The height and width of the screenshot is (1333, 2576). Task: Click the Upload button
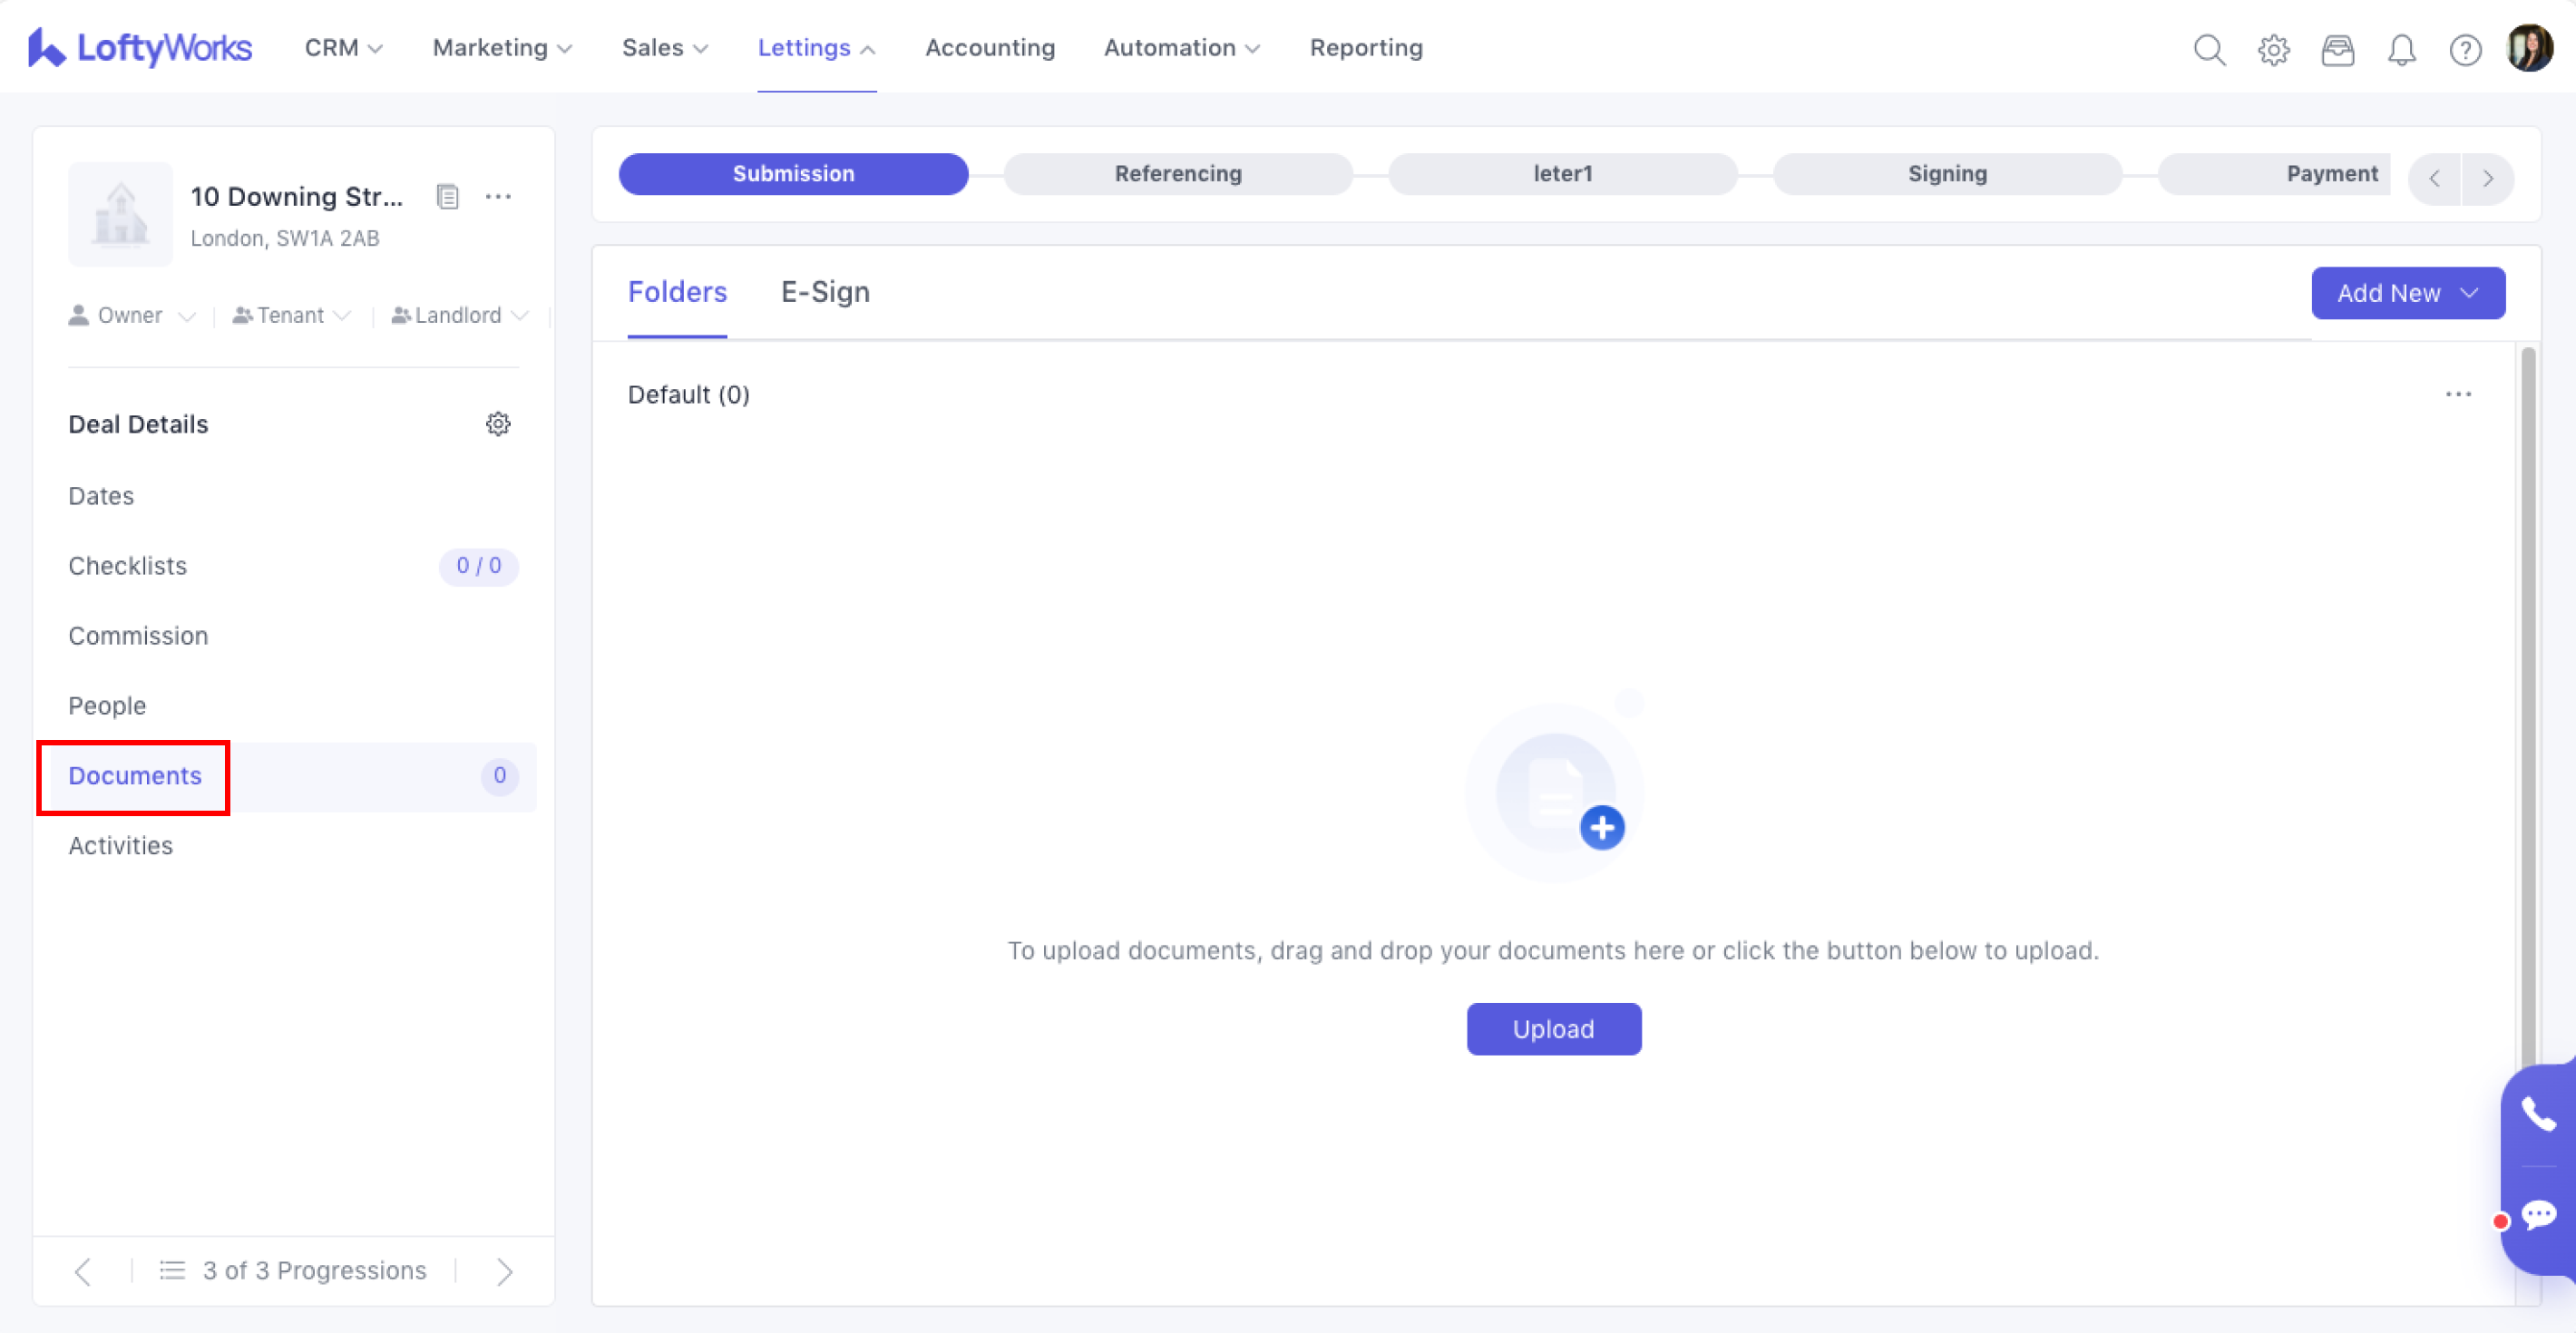pos(1553,1028)
